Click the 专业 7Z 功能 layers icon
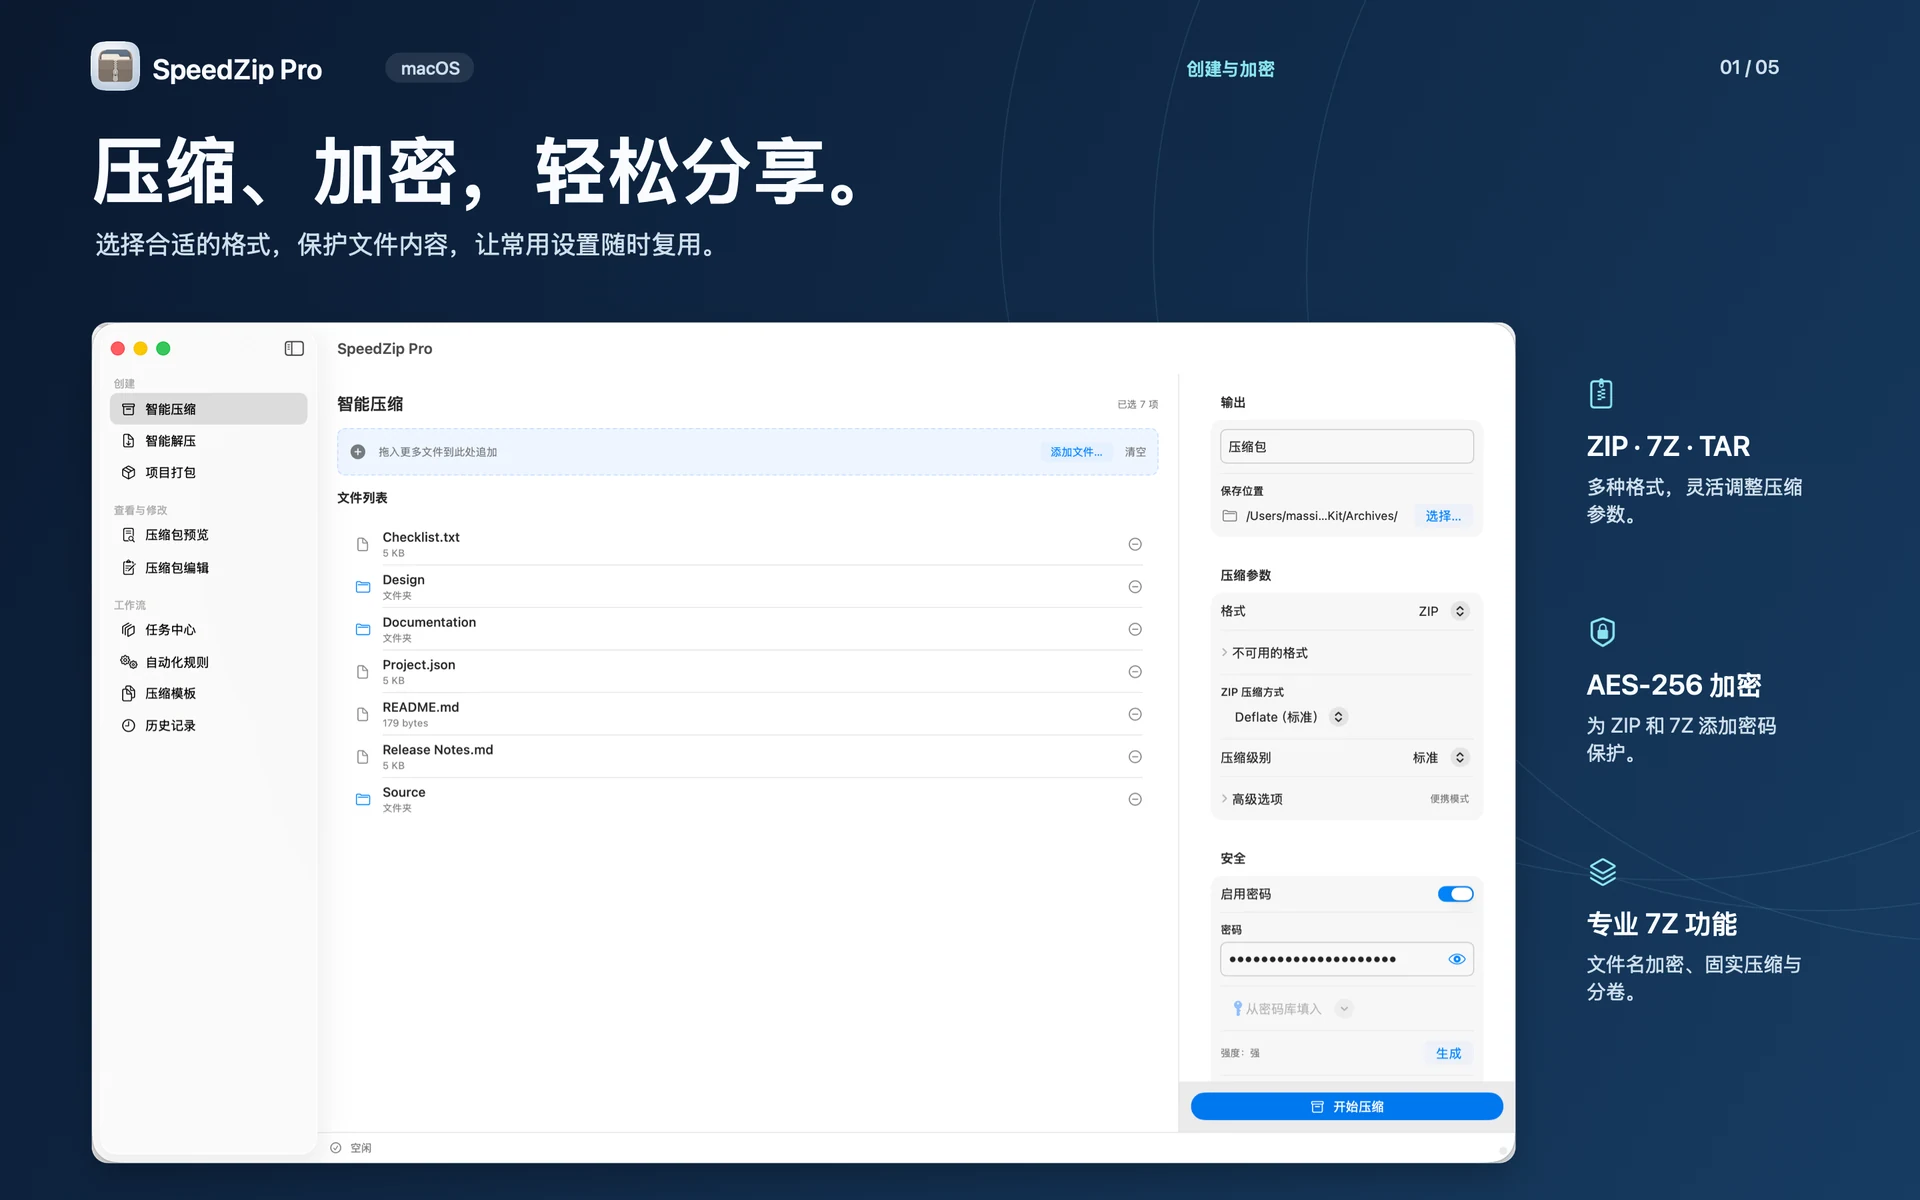 [x=1602, y=872]
